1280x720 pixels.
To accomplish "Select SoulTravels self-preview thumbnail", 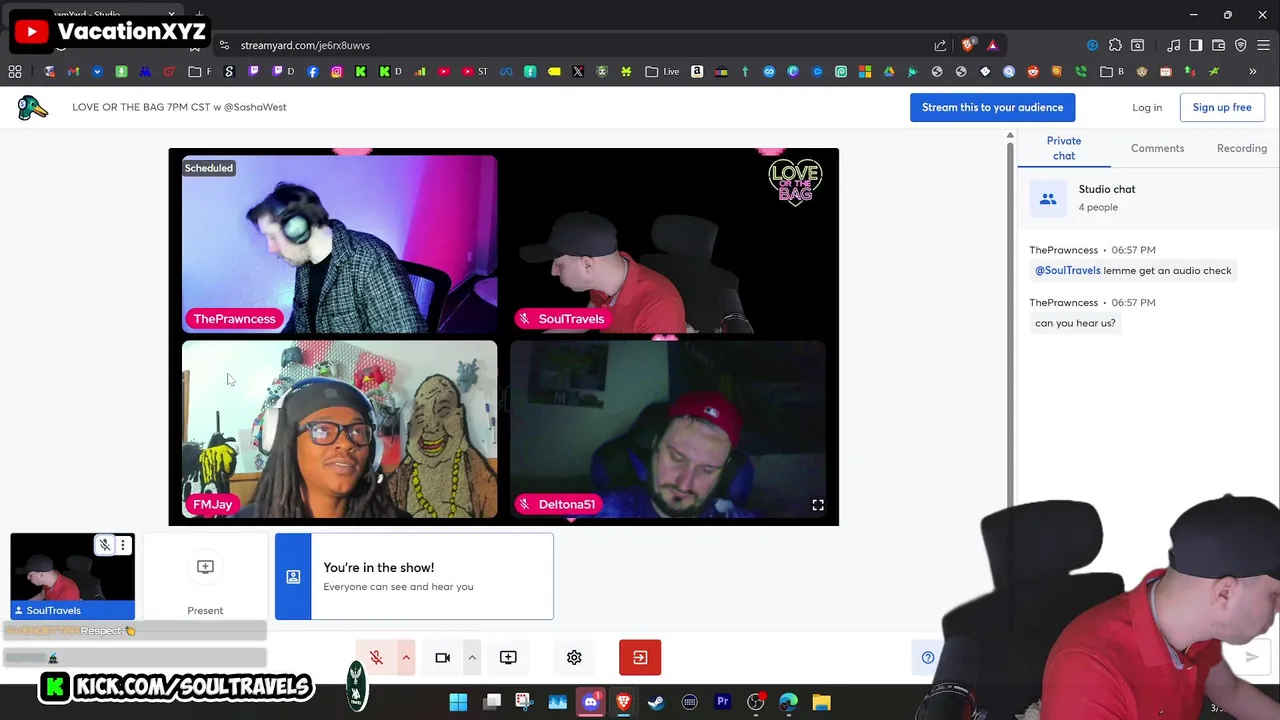I will pyautogui.click(x=72, y=577).
